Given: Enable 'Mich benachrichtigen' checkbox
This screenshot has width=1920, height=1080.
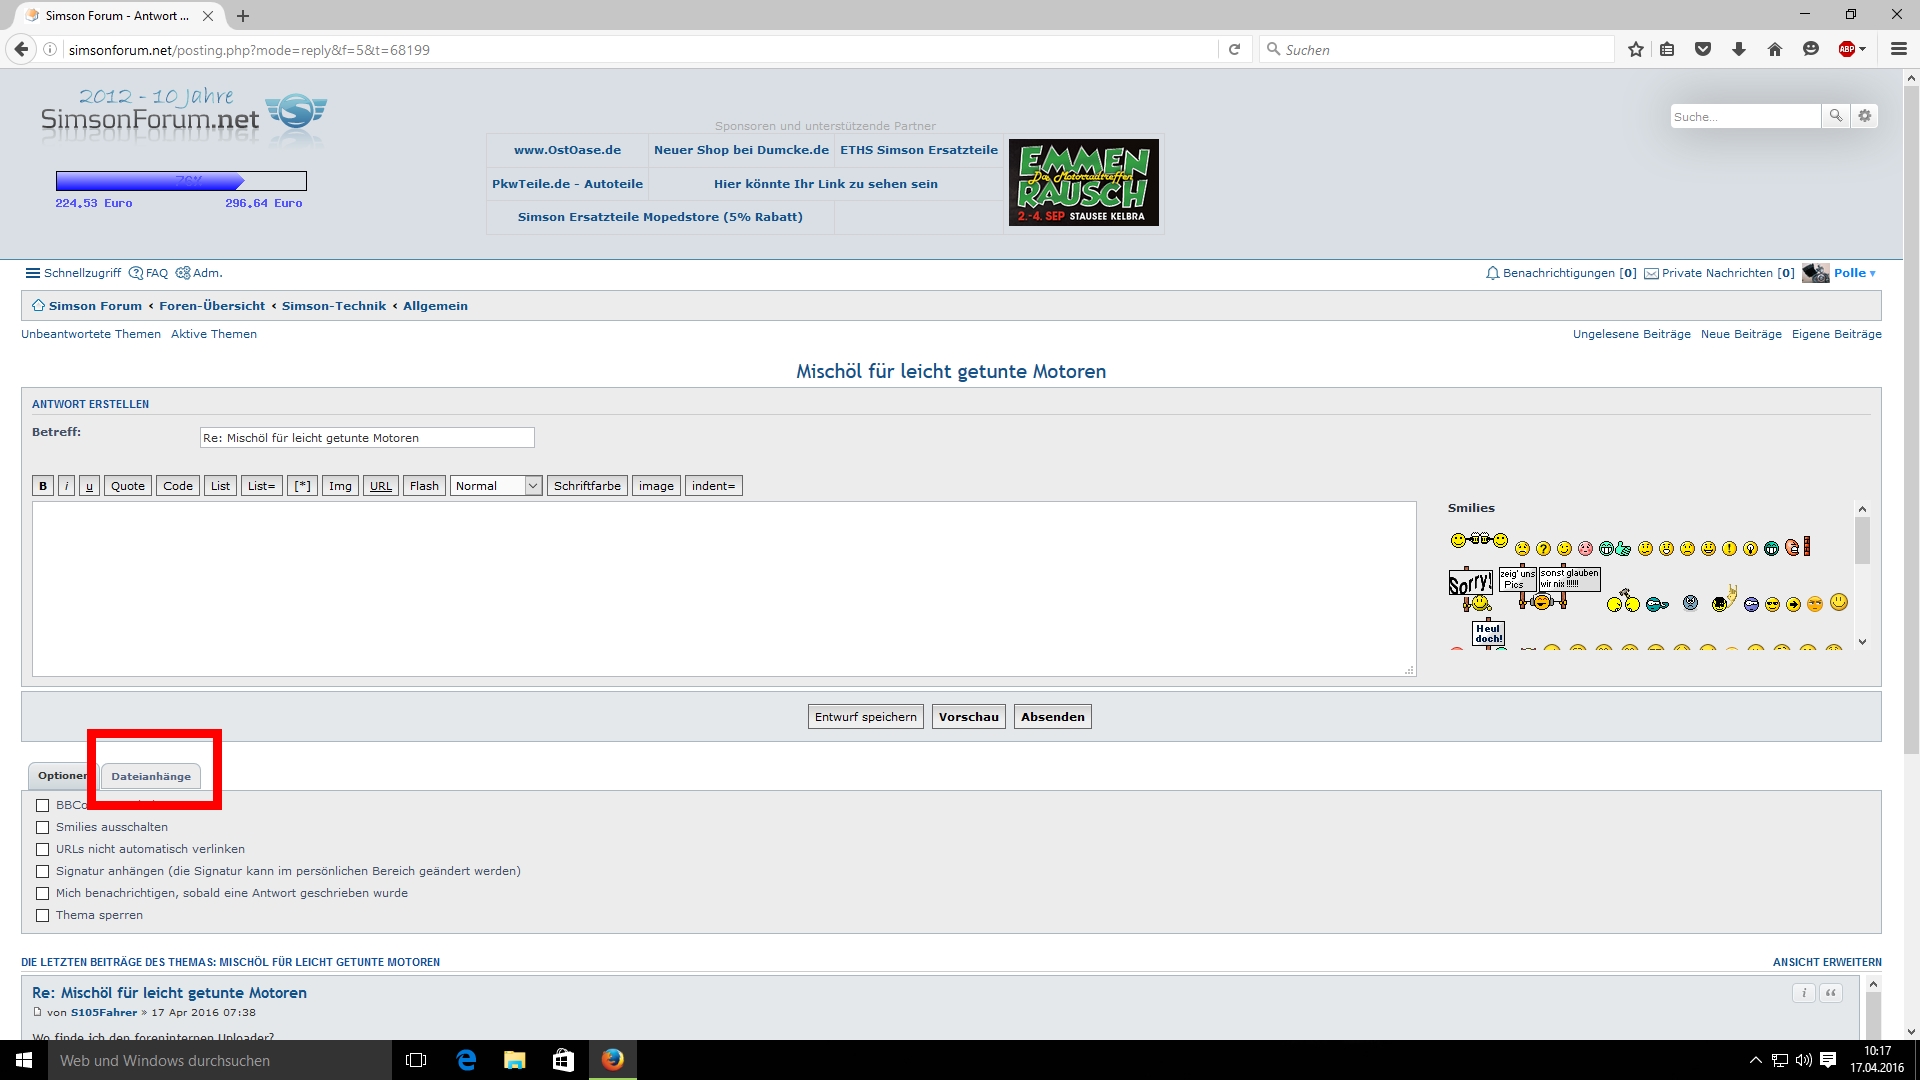Looking at the screenshot, I should (42, 893).
